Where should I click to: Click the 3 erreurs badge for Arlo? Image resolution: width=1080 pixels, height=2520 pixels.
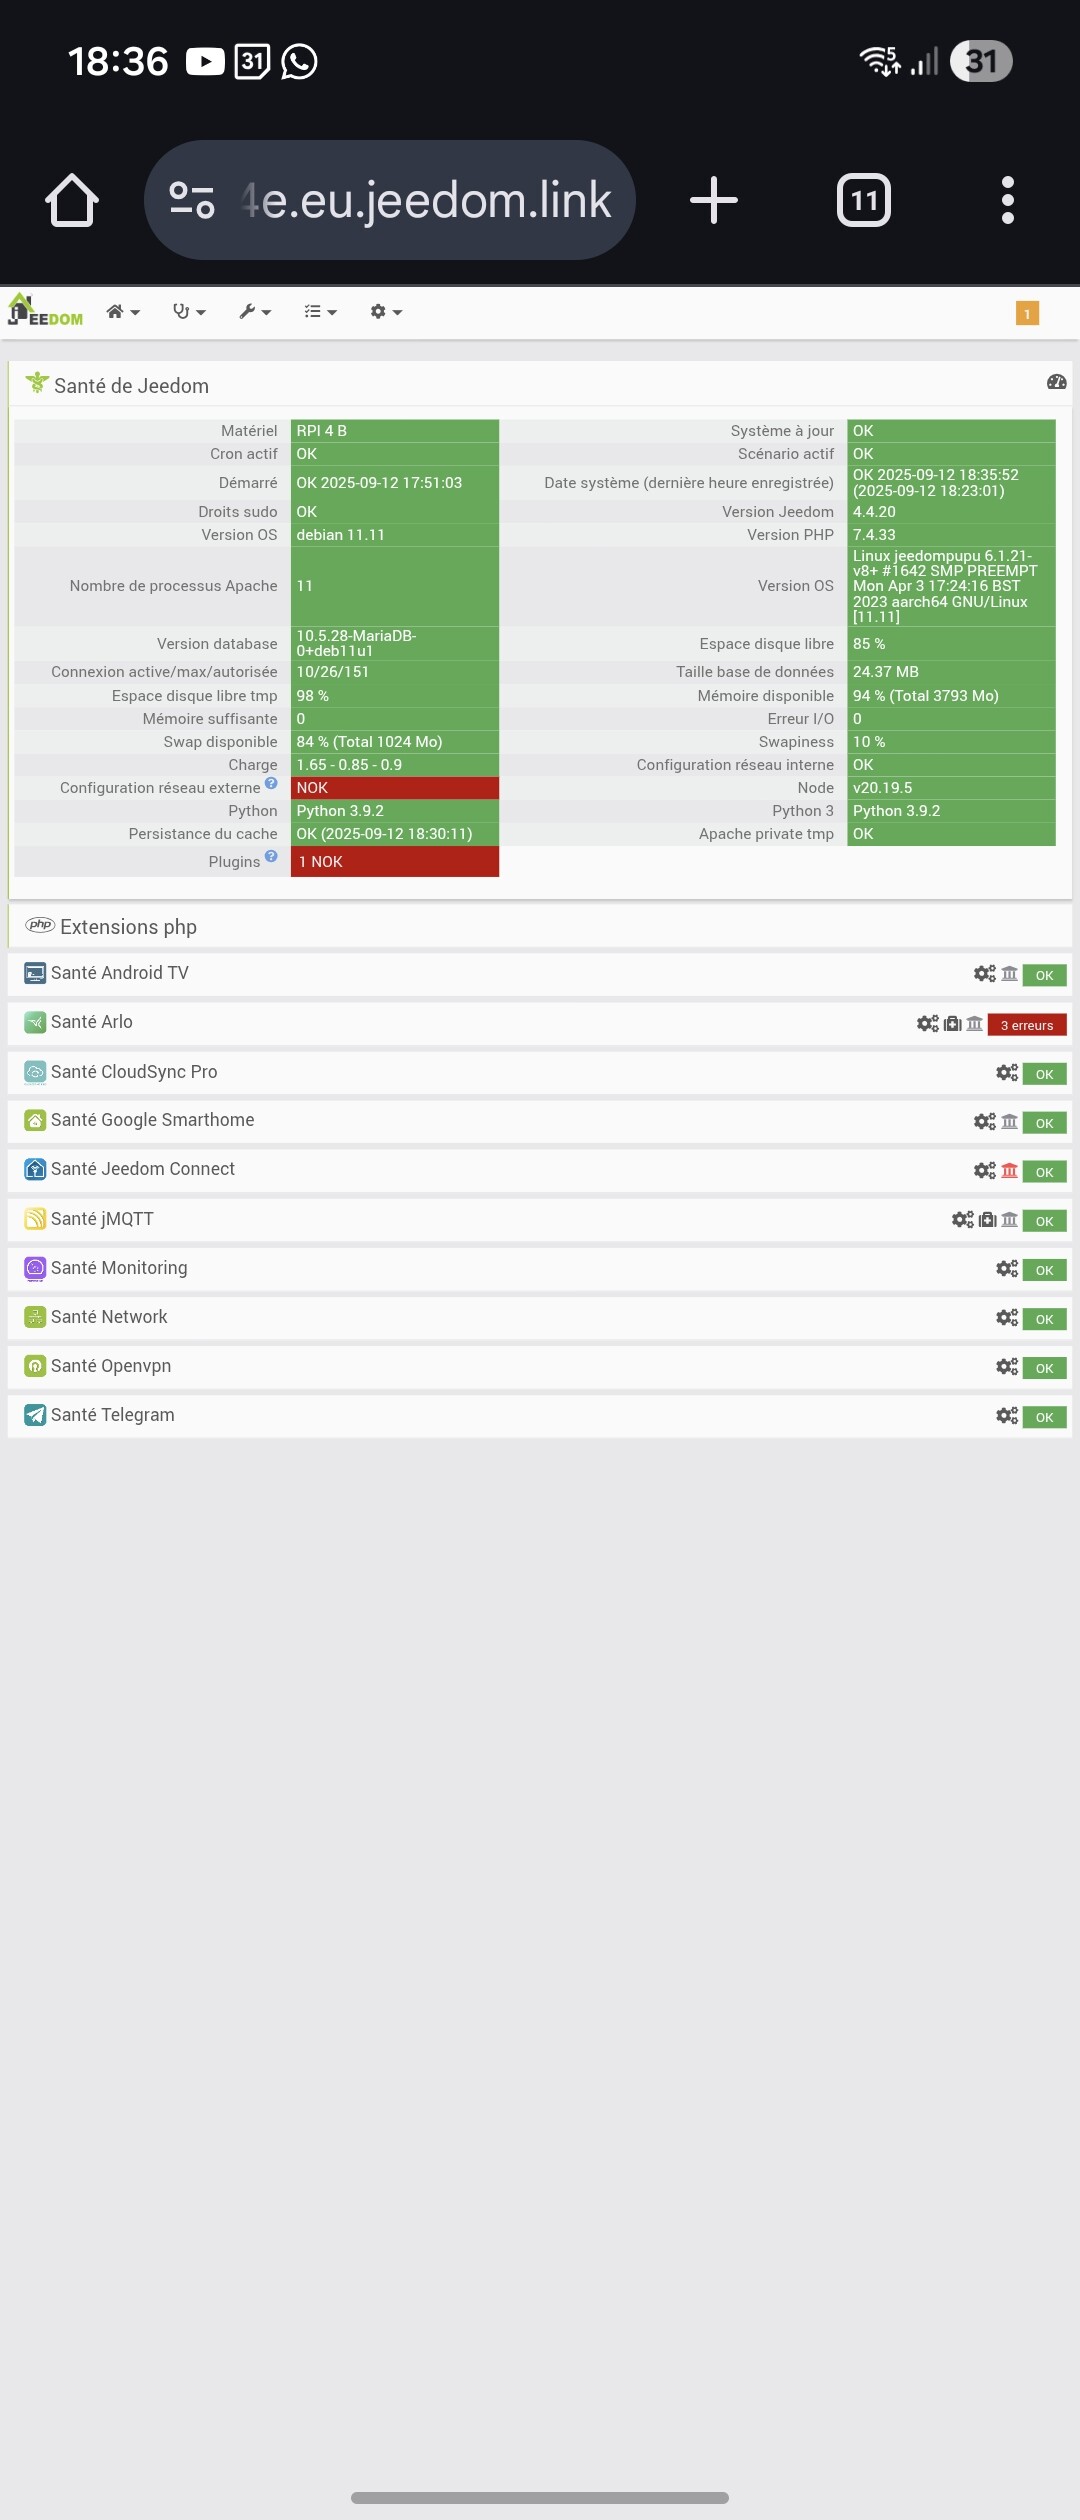1027,1025
